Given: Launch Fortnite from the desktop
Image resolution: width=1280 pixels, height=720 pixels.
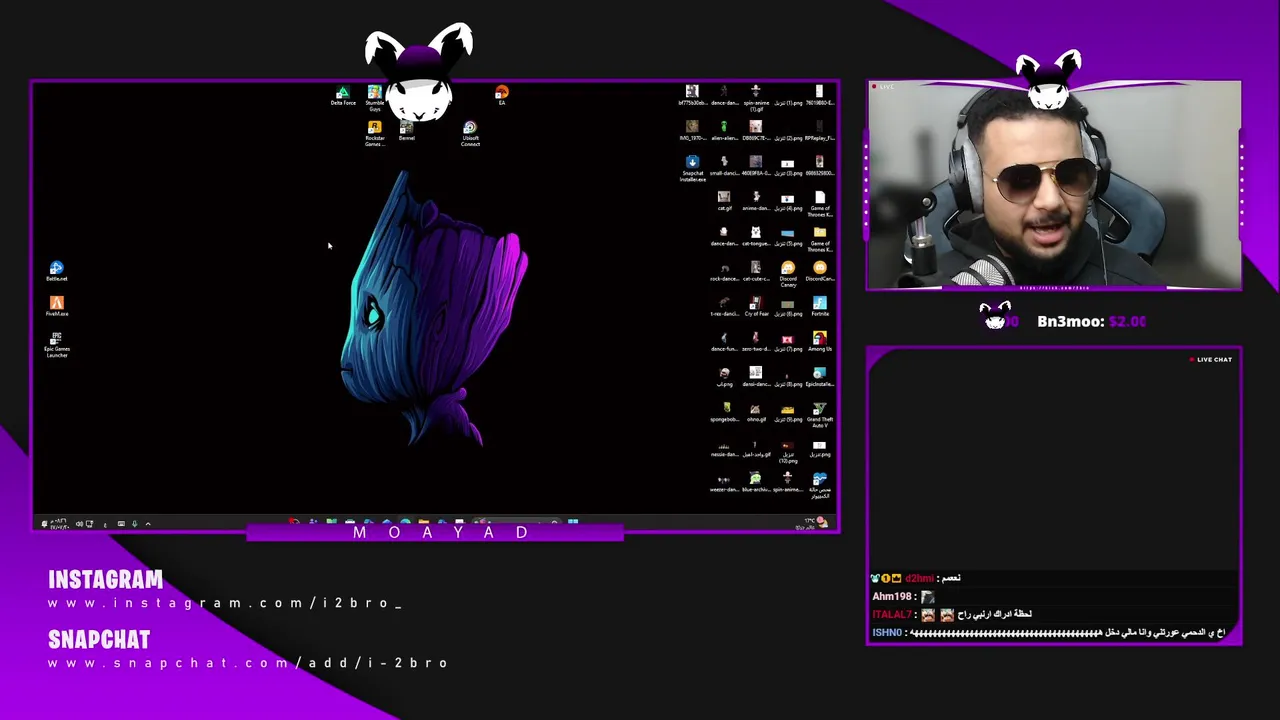Looking at the screenshot, I should (820, 306).
